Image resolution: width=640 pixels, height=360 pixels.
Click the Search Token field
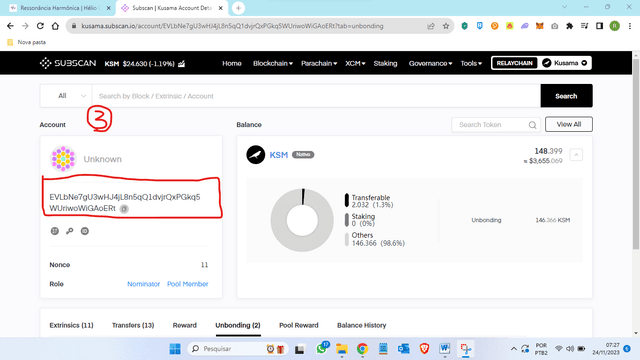[496, 125]
